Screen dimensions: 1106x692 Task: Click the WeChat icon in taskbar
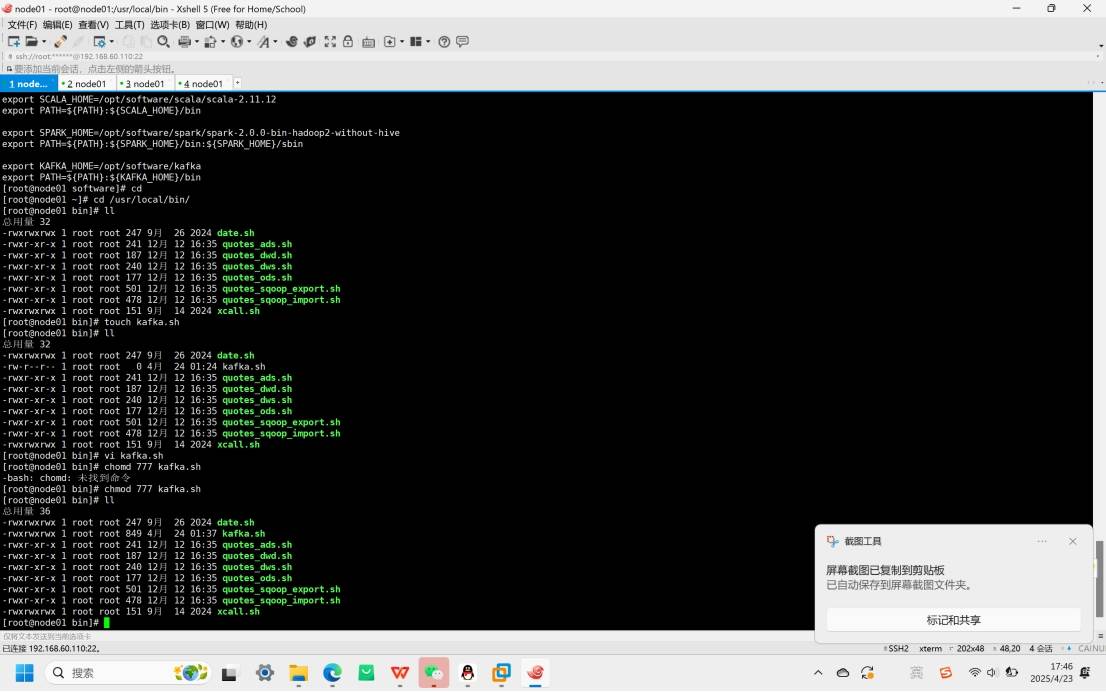434,673
